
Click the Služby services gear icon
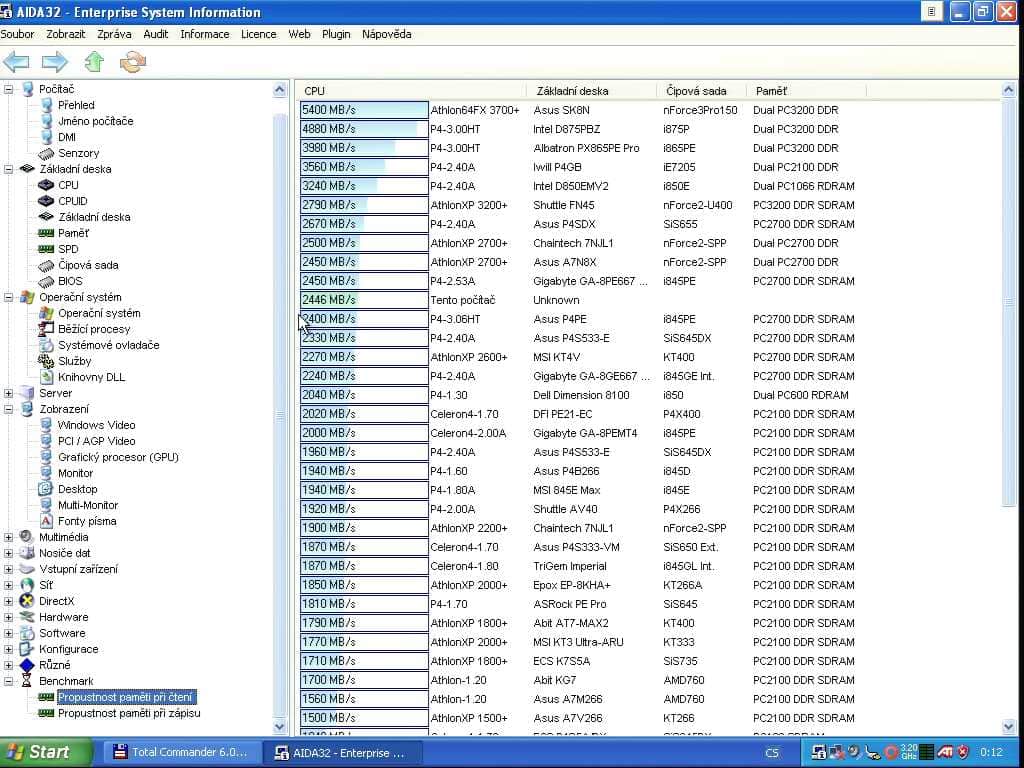(46, 361)
